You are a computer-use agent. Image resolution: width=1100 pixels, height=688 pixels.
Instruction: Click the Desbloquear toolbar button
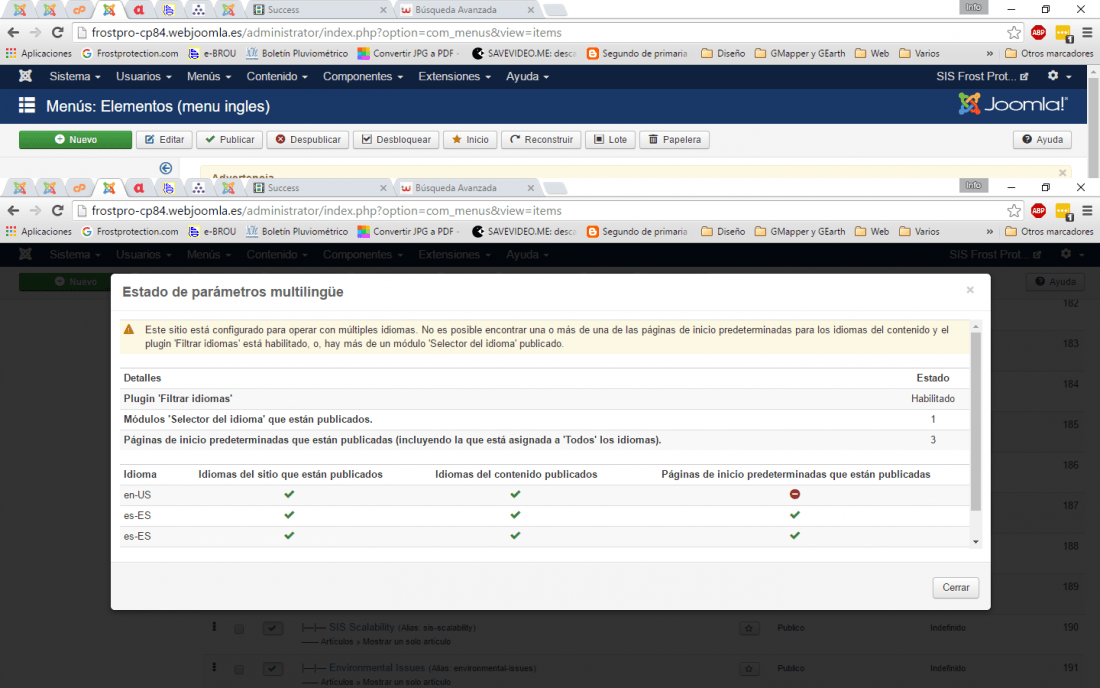click(x=396, y=140)
